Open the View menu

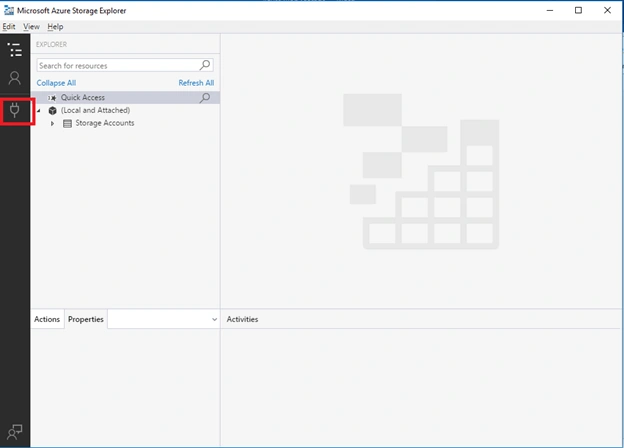pyautogui.click(x=31, y=27)
